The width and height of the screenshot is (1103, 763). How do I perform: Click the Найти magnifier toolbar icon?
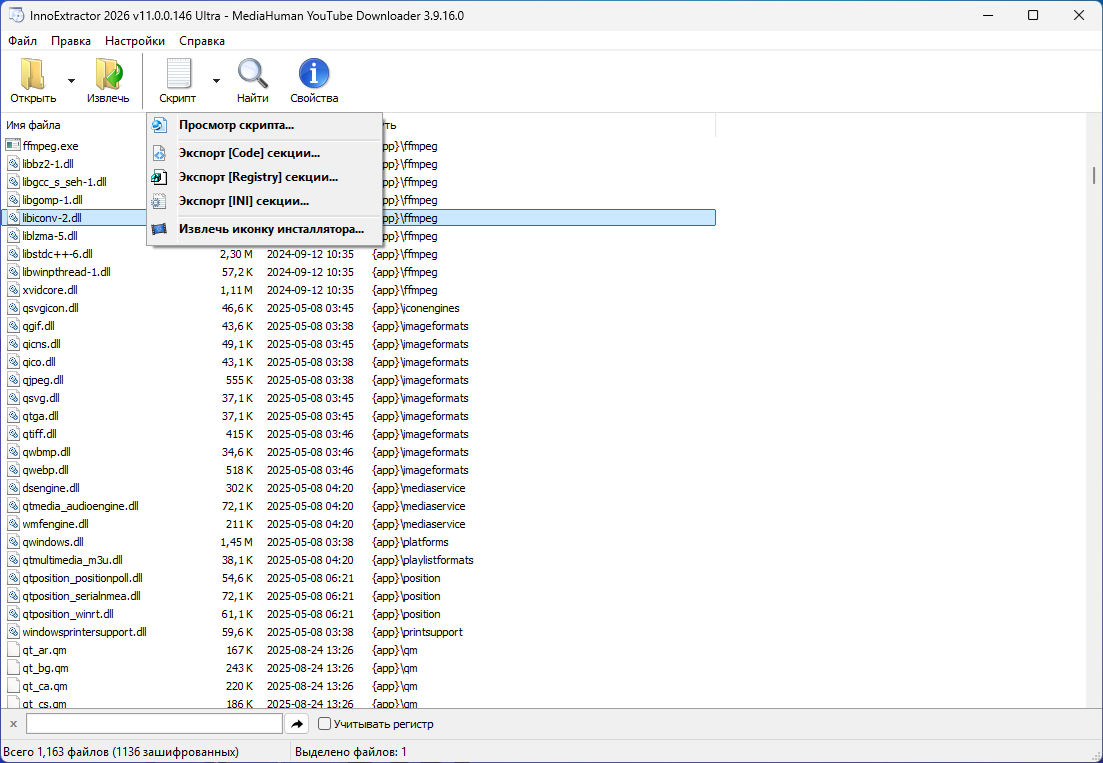253,74
